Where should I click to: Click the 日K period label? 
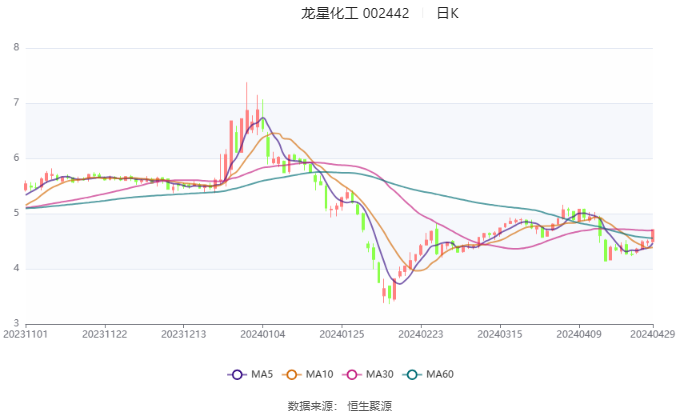pyautogui.click(x=448, y=13)
